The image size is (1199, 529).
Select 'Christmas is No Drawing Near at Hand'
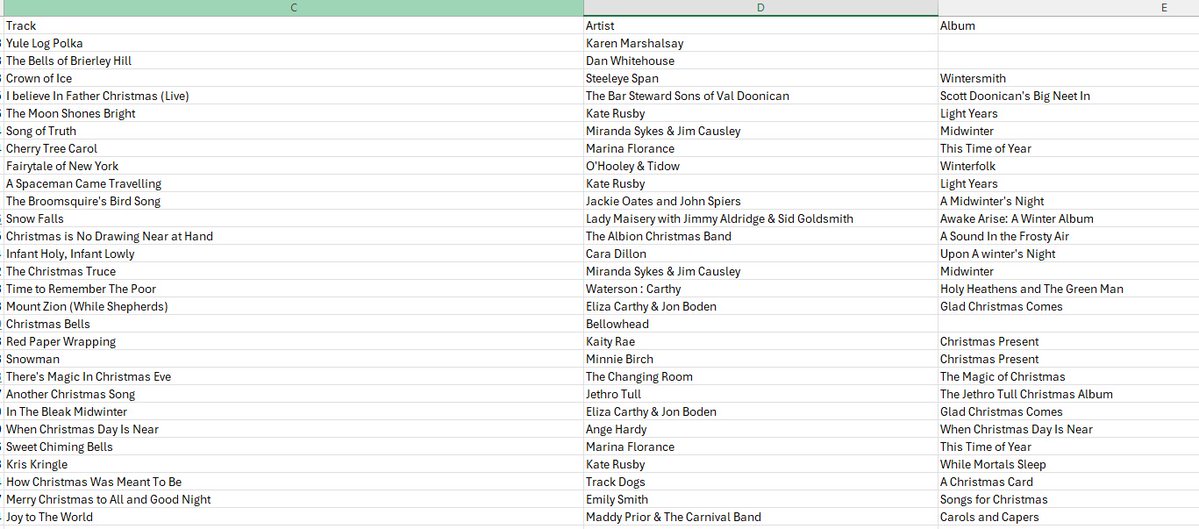[x=294, y=236]
